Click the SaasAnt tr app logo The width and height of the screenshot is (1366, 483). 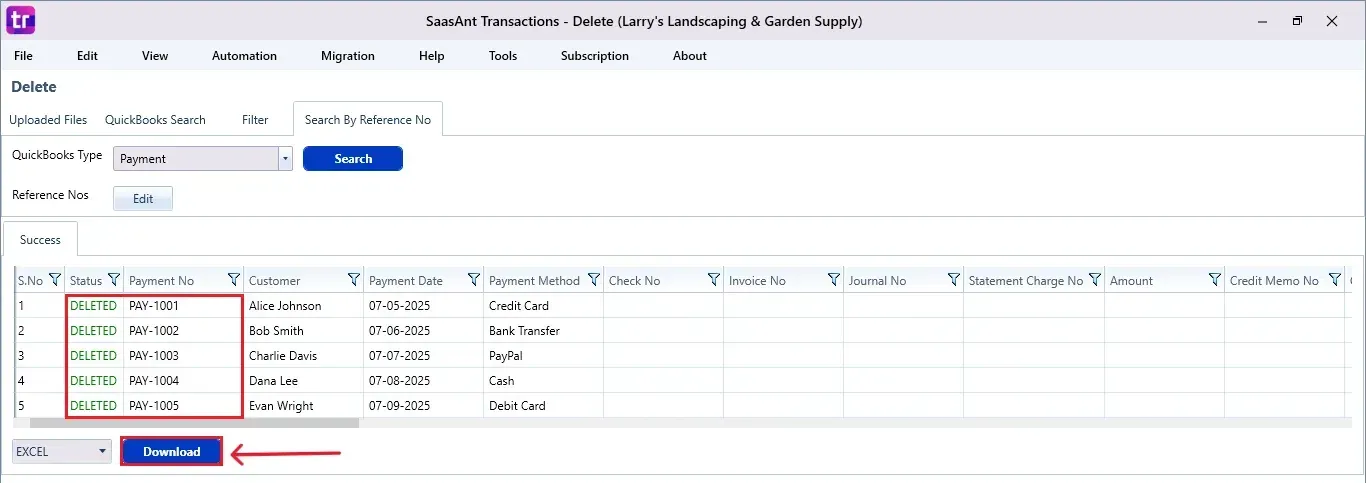[x=20, y=20]
